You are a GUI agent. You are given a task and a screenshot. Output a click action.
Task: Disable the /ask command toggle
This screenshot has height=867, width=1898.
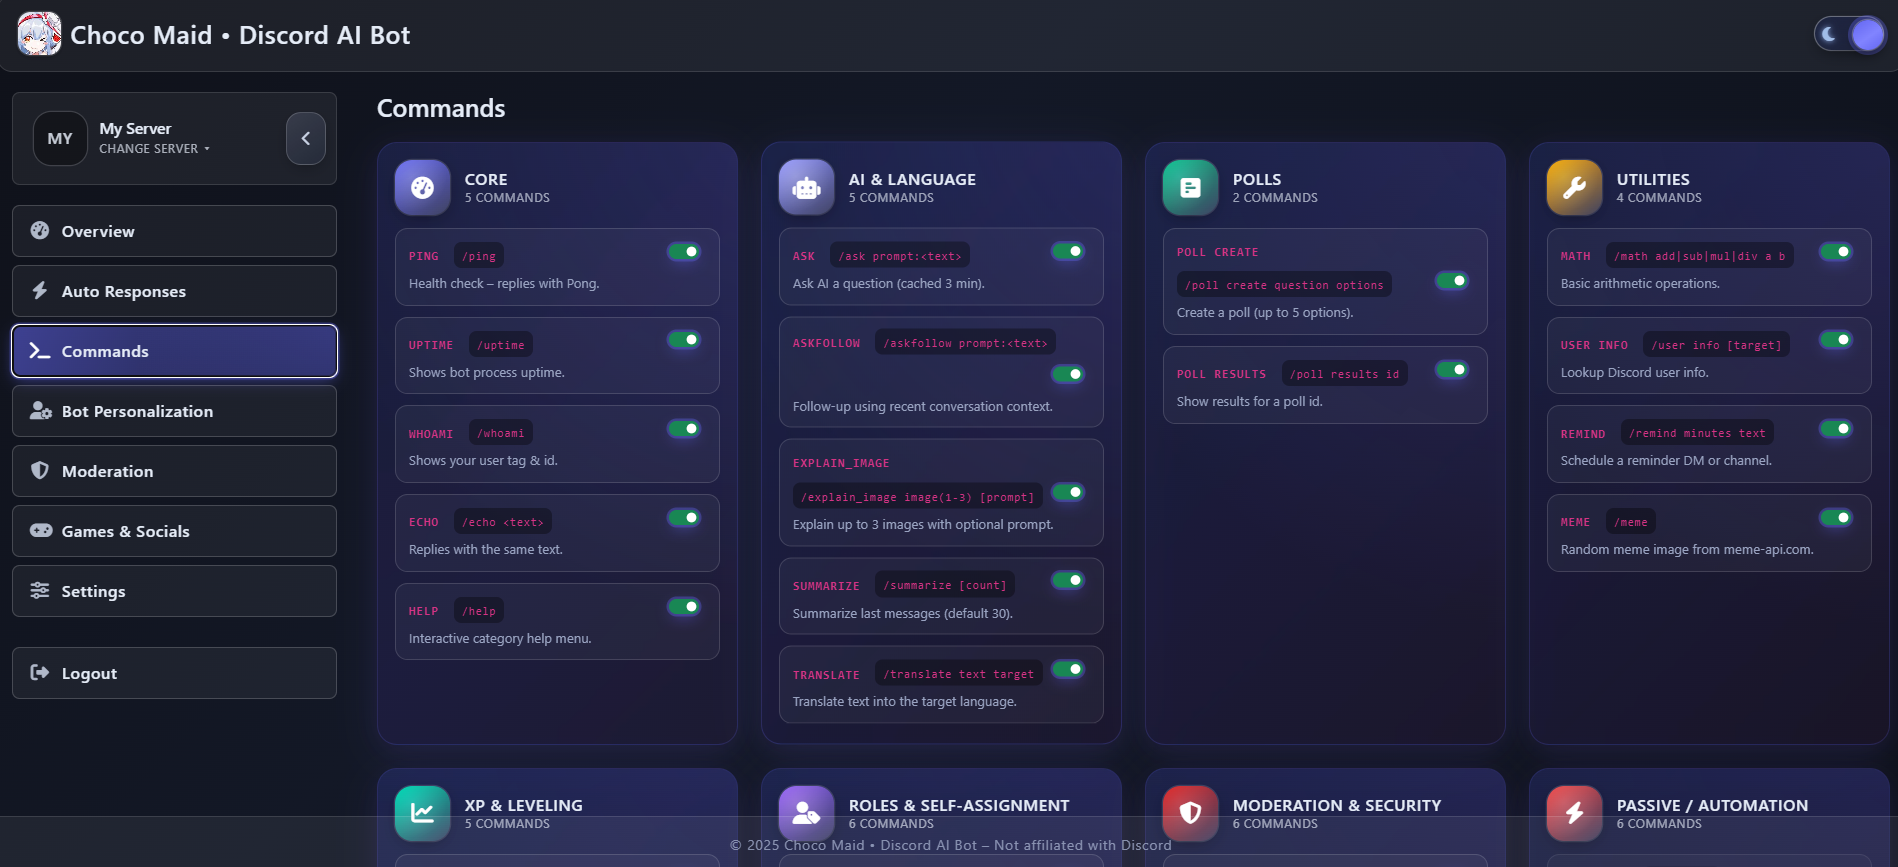[x=1068, y=251]
